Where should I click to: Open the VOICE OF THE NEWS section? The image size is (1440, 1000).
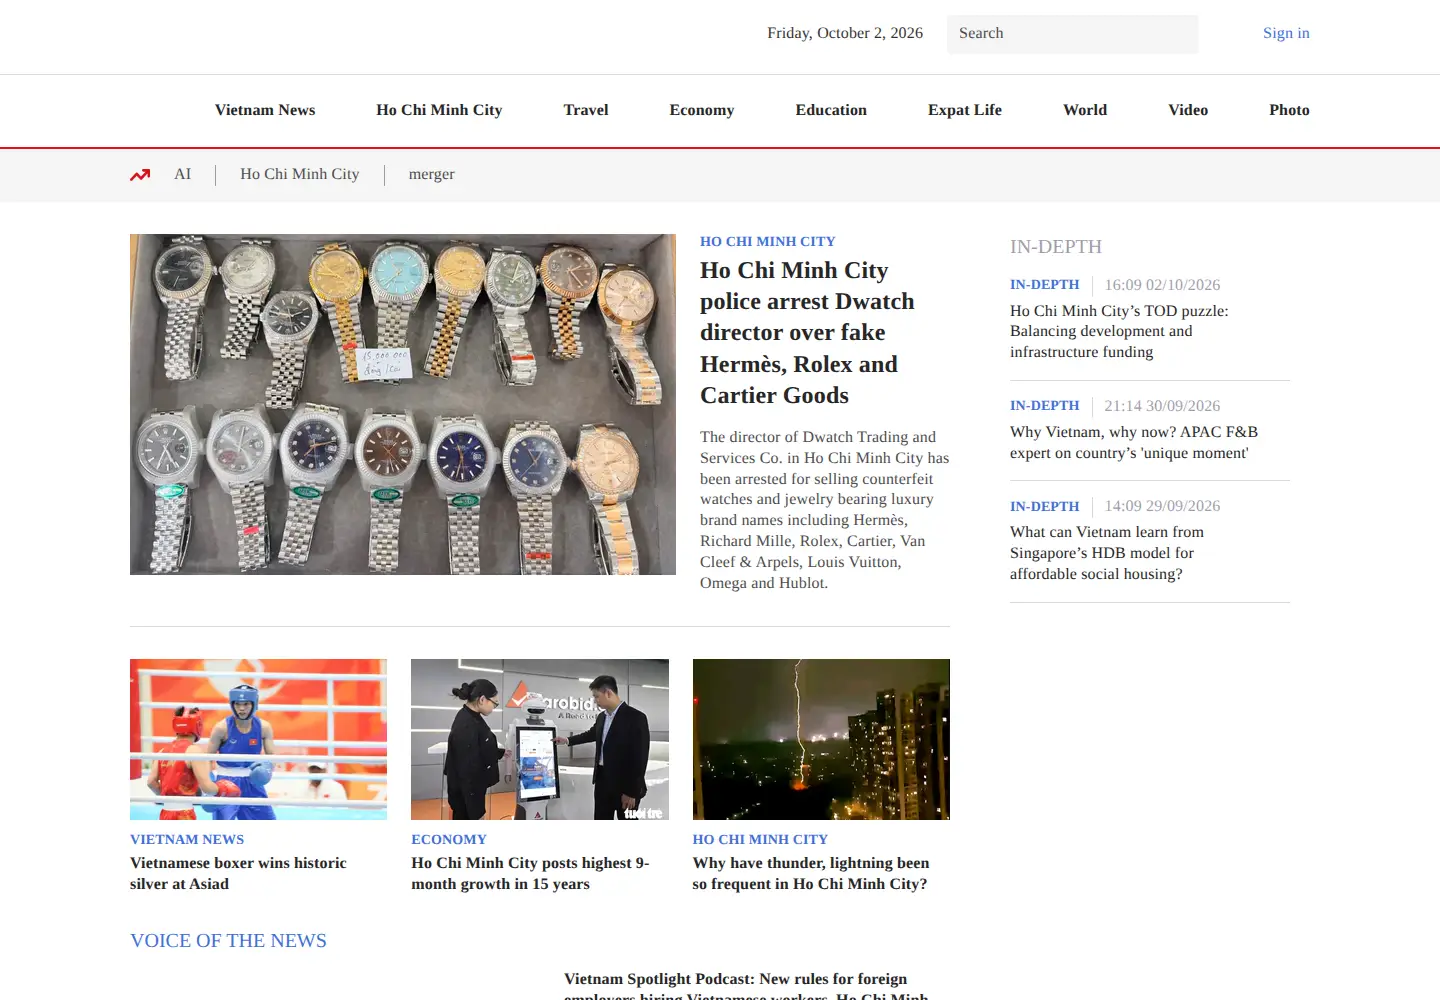(x=228, y=941)
